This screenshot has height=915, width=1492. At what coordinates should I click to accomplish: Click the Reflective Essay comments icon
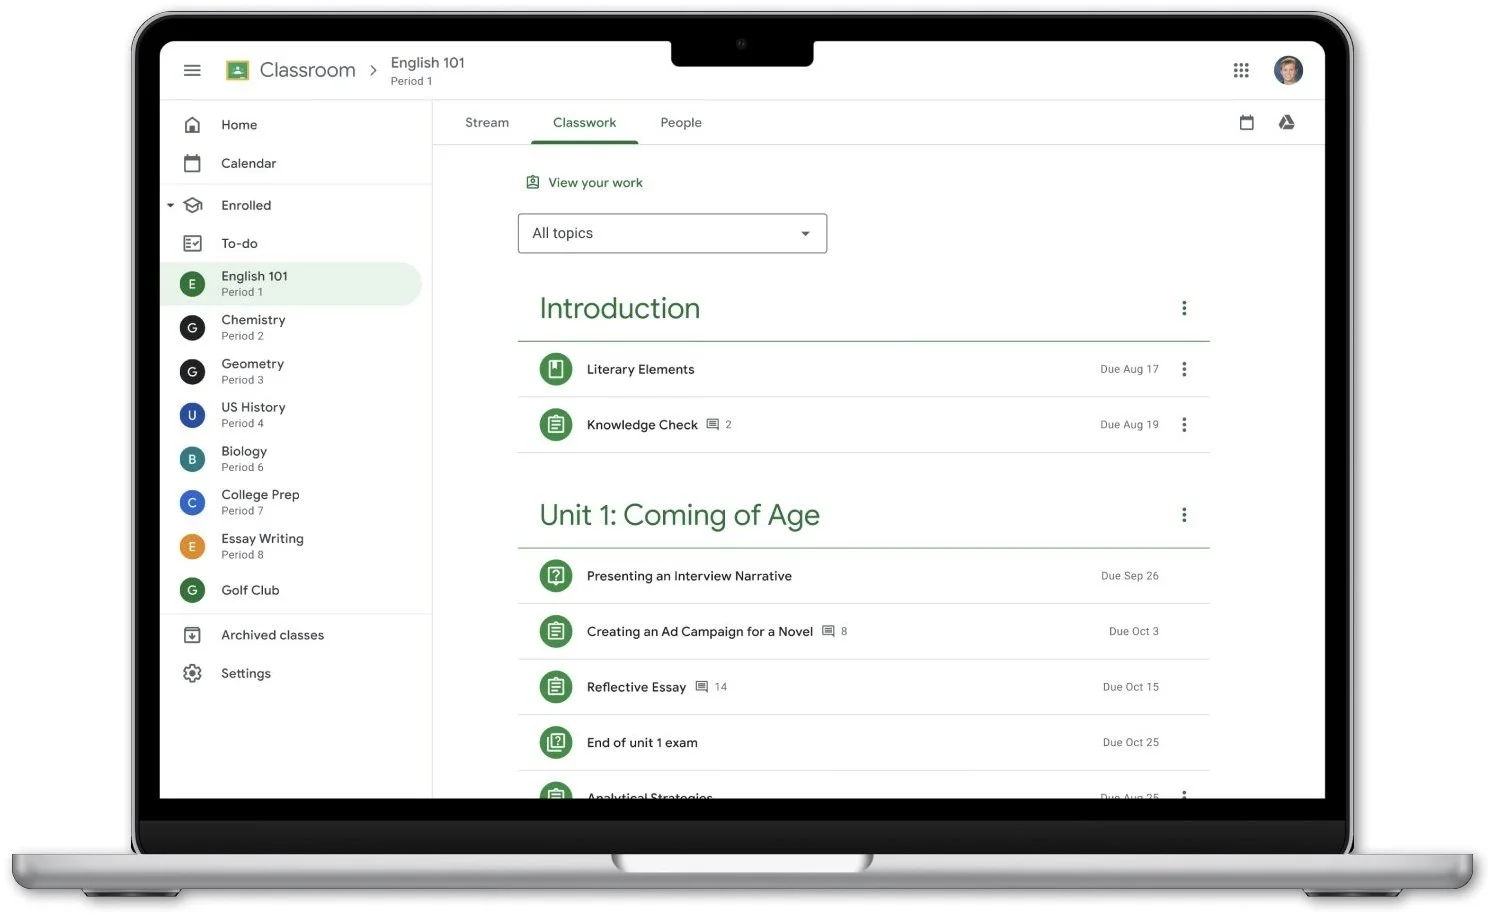pyautogui.click(x=702, y=687)
